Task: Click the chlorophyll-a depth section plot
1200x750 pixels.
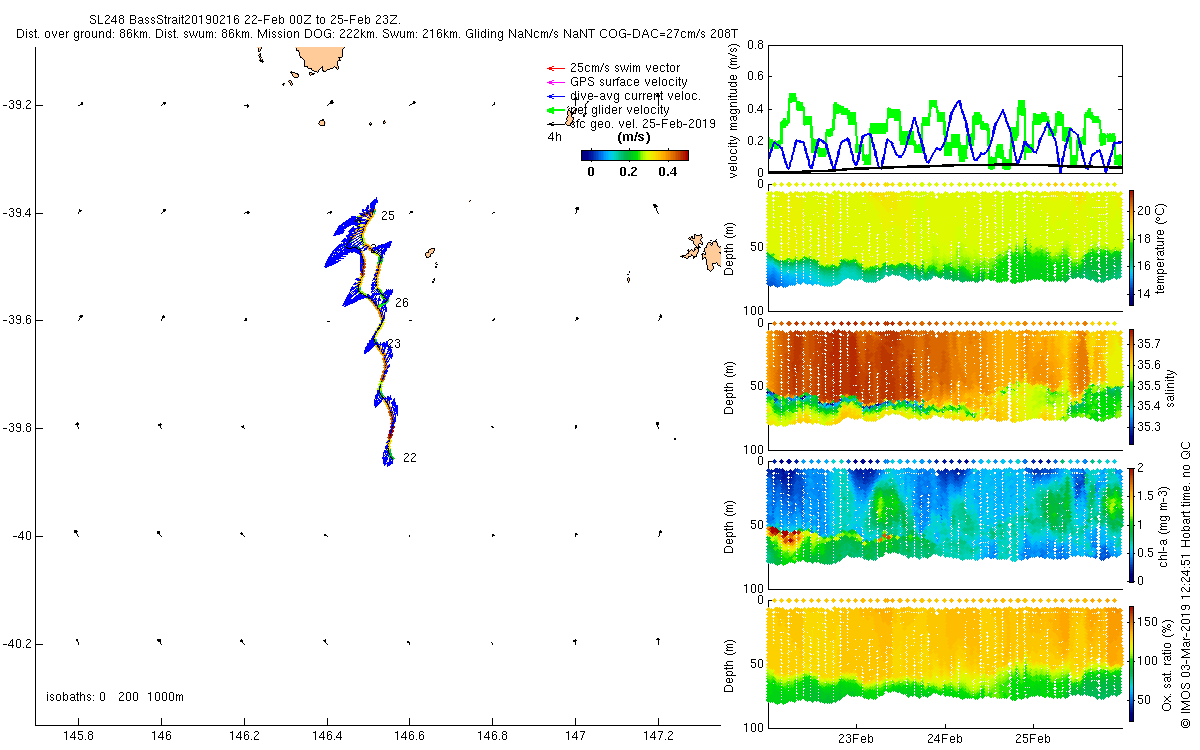Action: pos(945,524)
